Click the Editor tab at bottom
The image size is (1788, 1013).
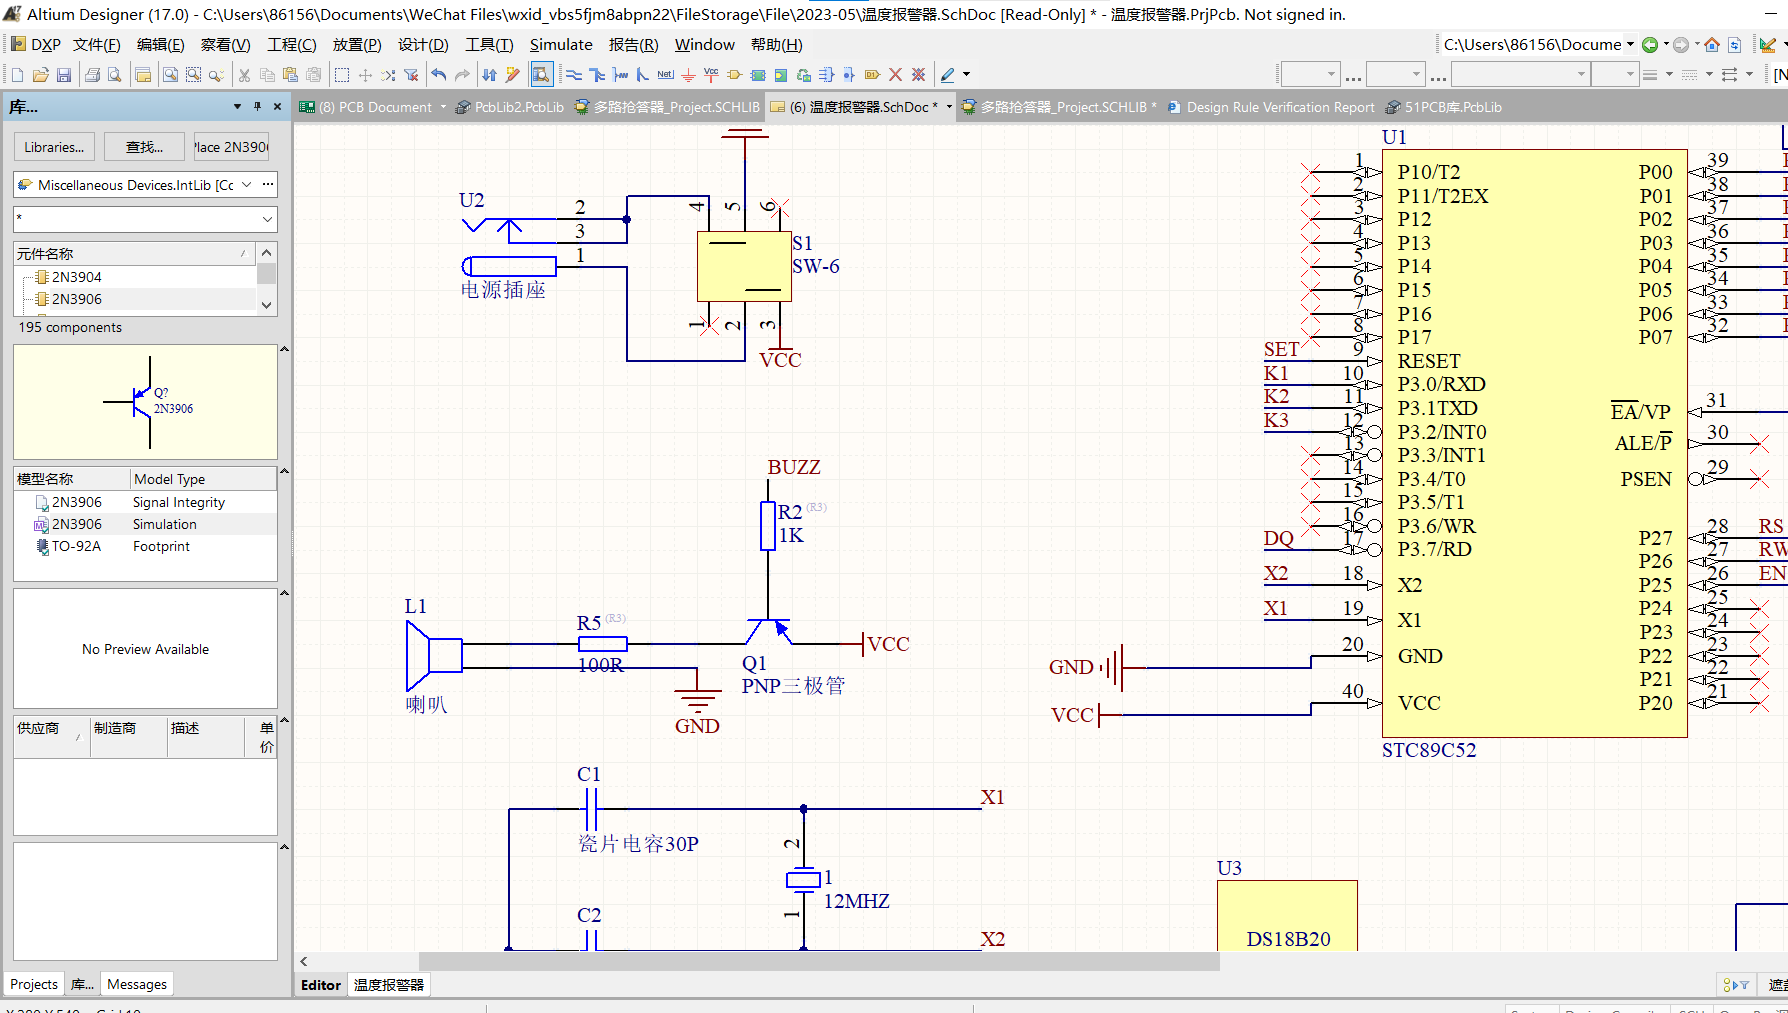coord(321,985)
